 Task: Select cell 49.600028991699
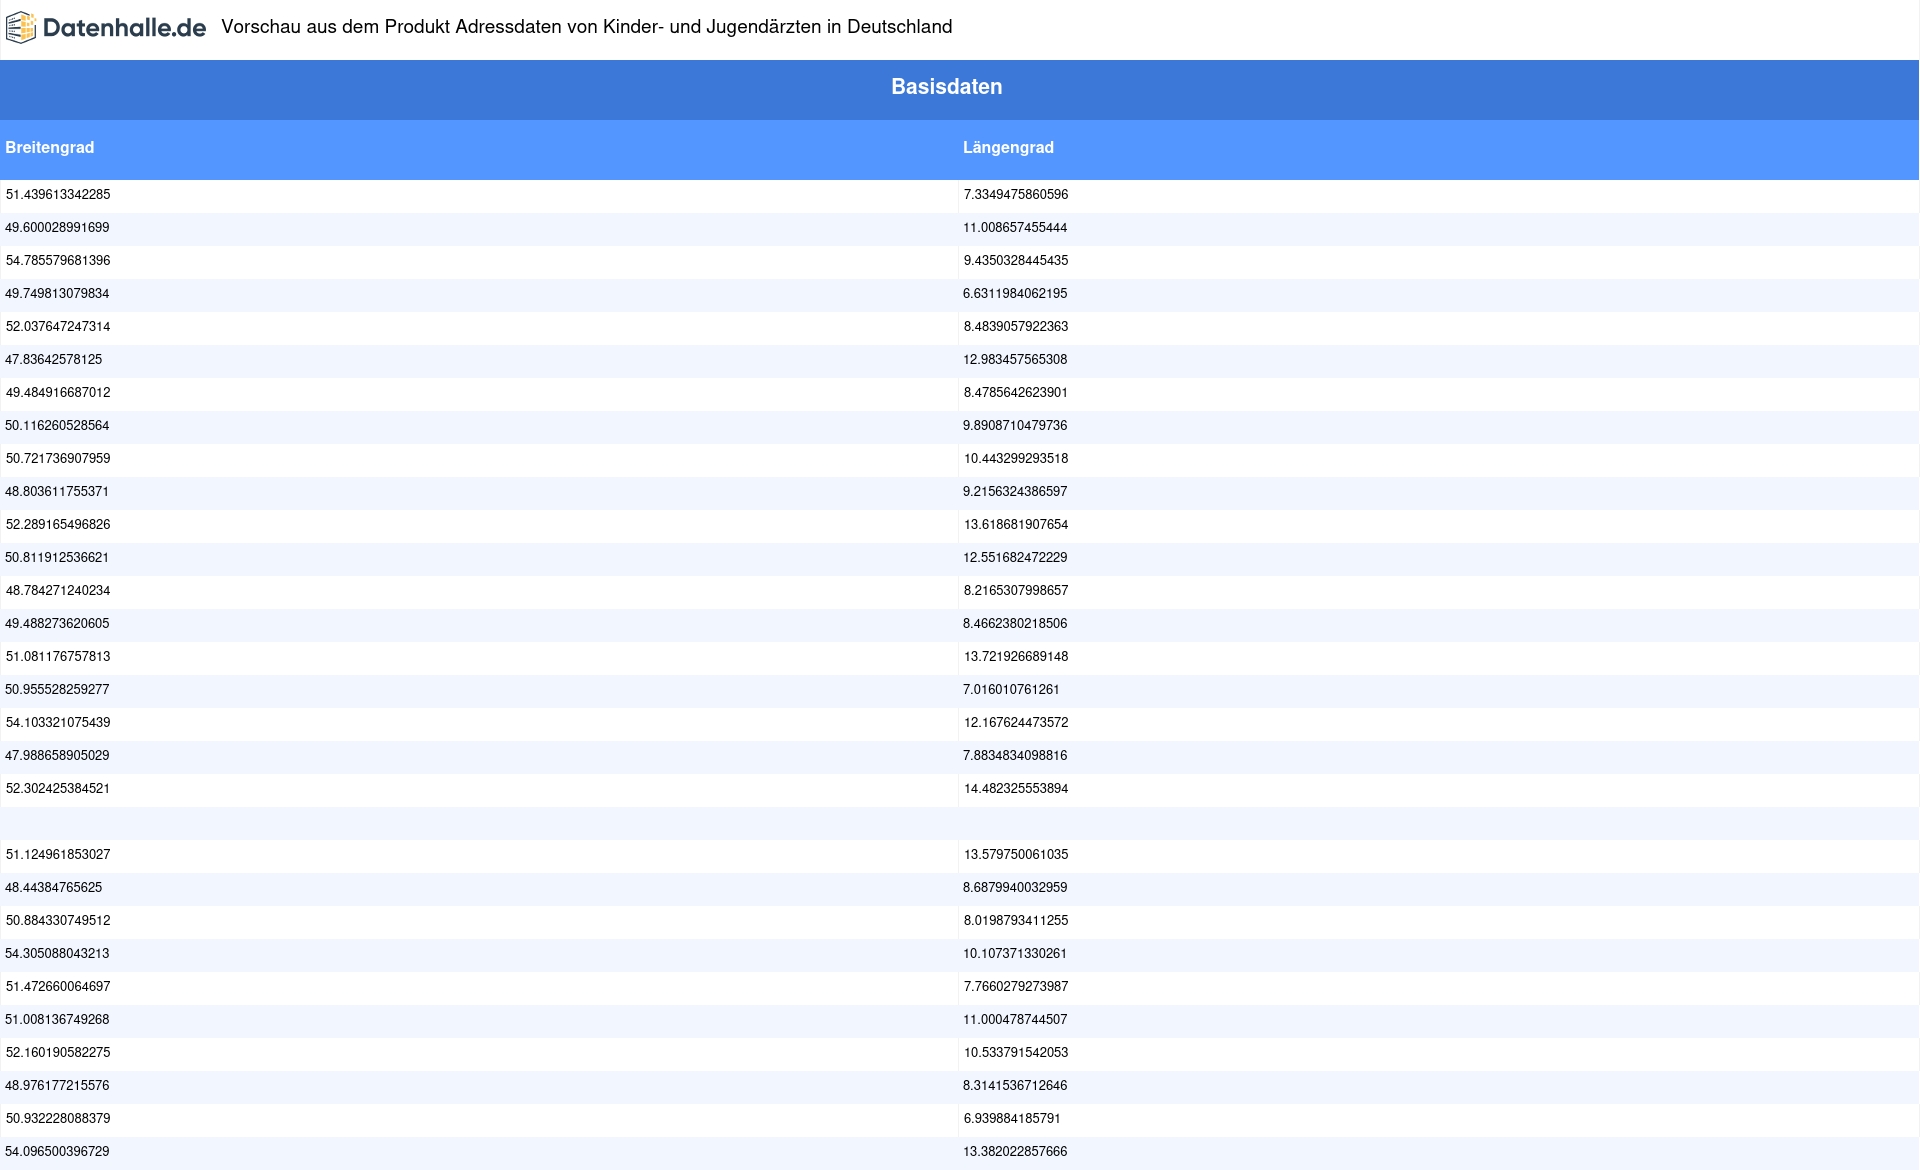57,228
